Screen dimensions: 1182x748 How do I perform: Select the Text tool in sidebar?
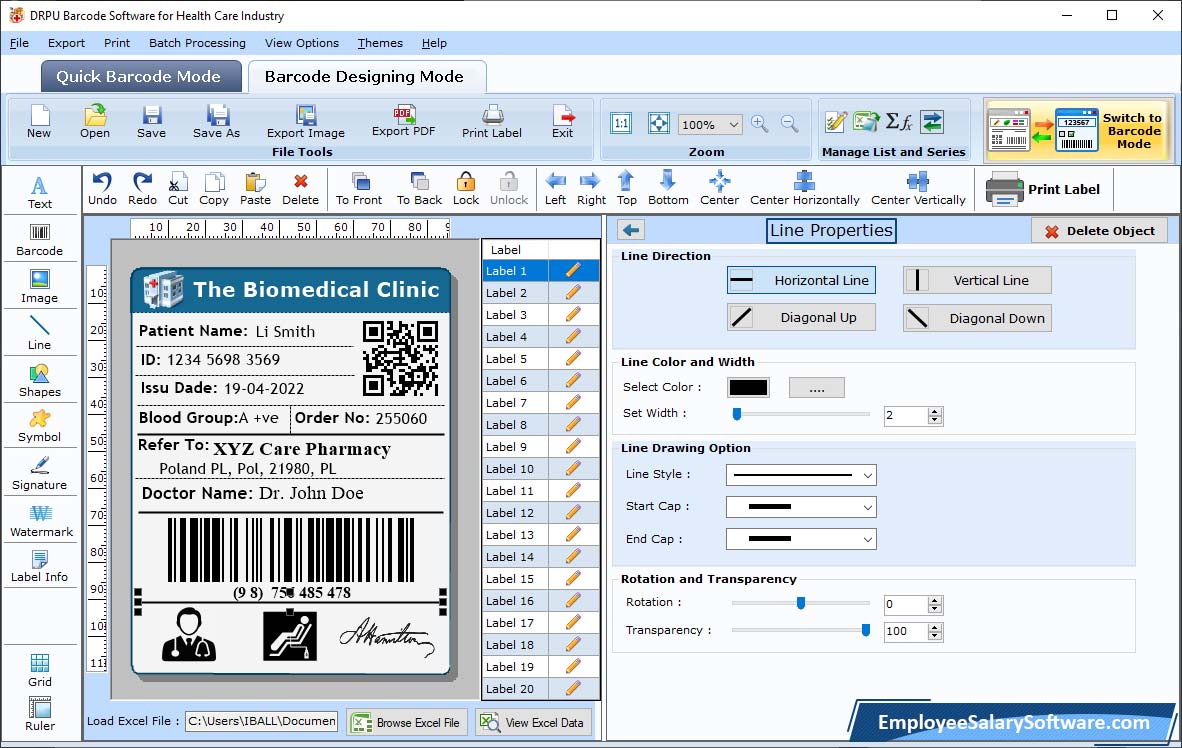pos(39,192)
